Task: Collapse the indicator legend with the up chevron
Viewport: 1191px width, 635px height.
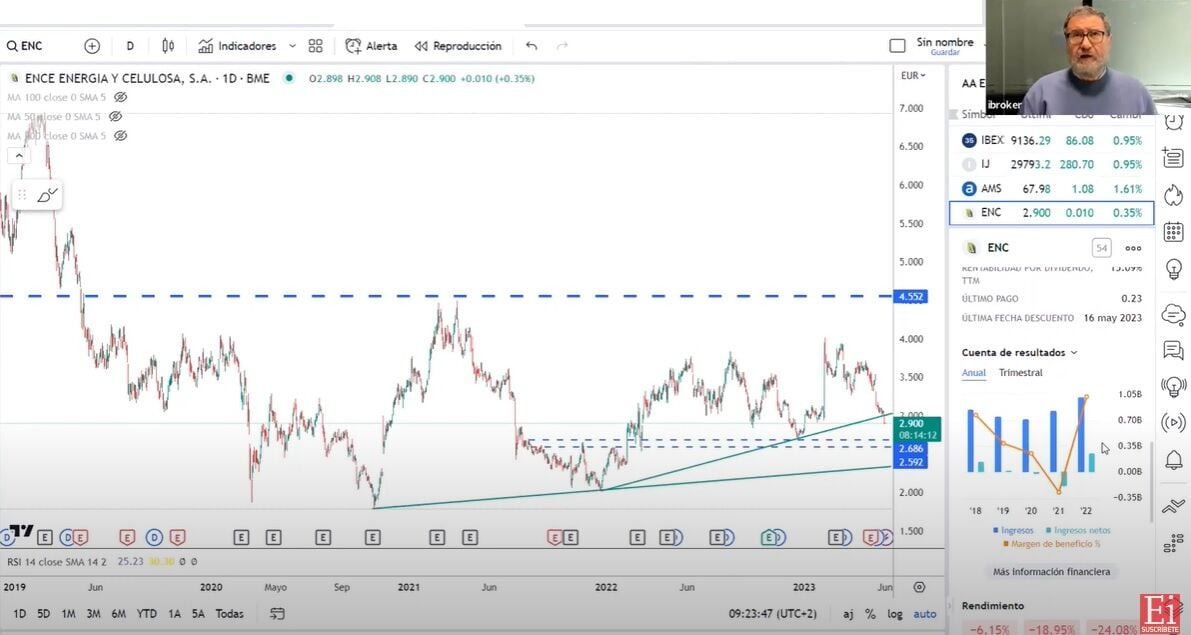Action: click(19, 156)
